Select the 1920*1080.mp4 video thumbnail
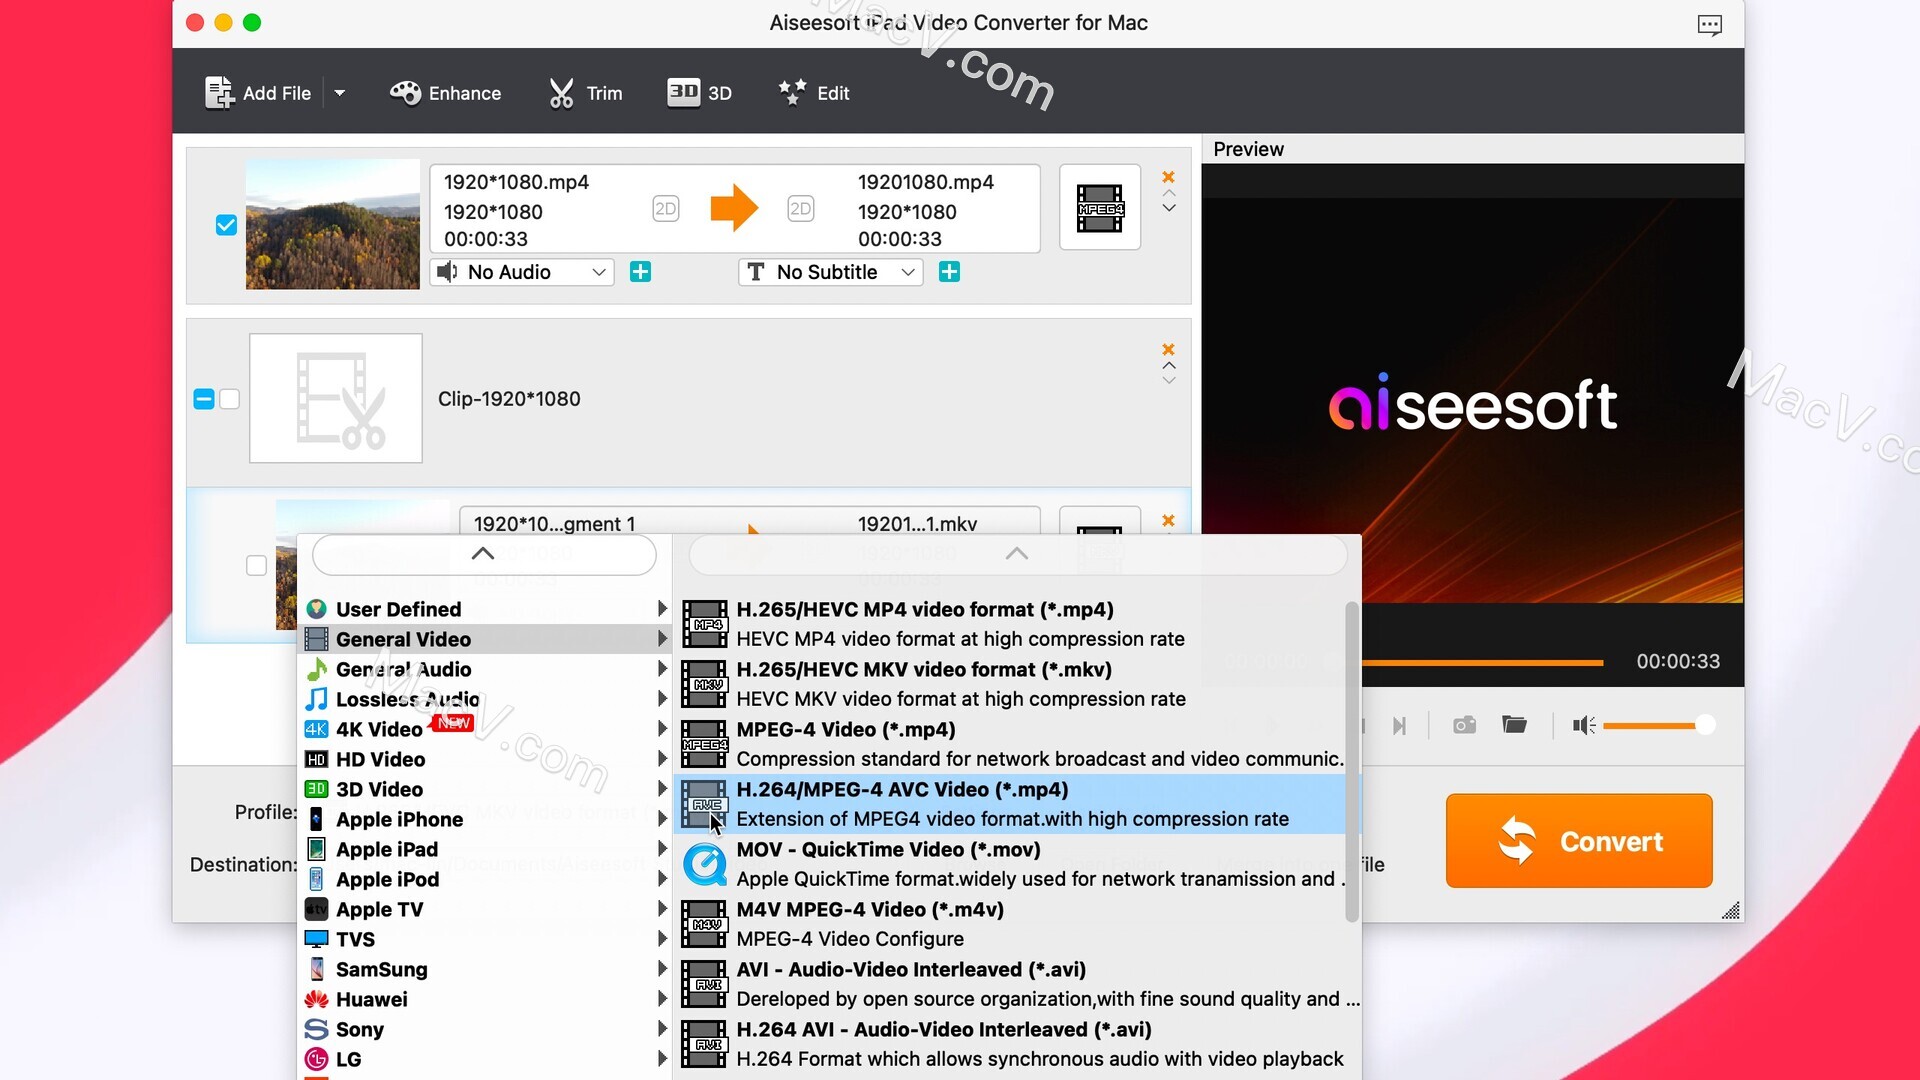Viewport: 1920px width, 1080px height. coord(333,224)
